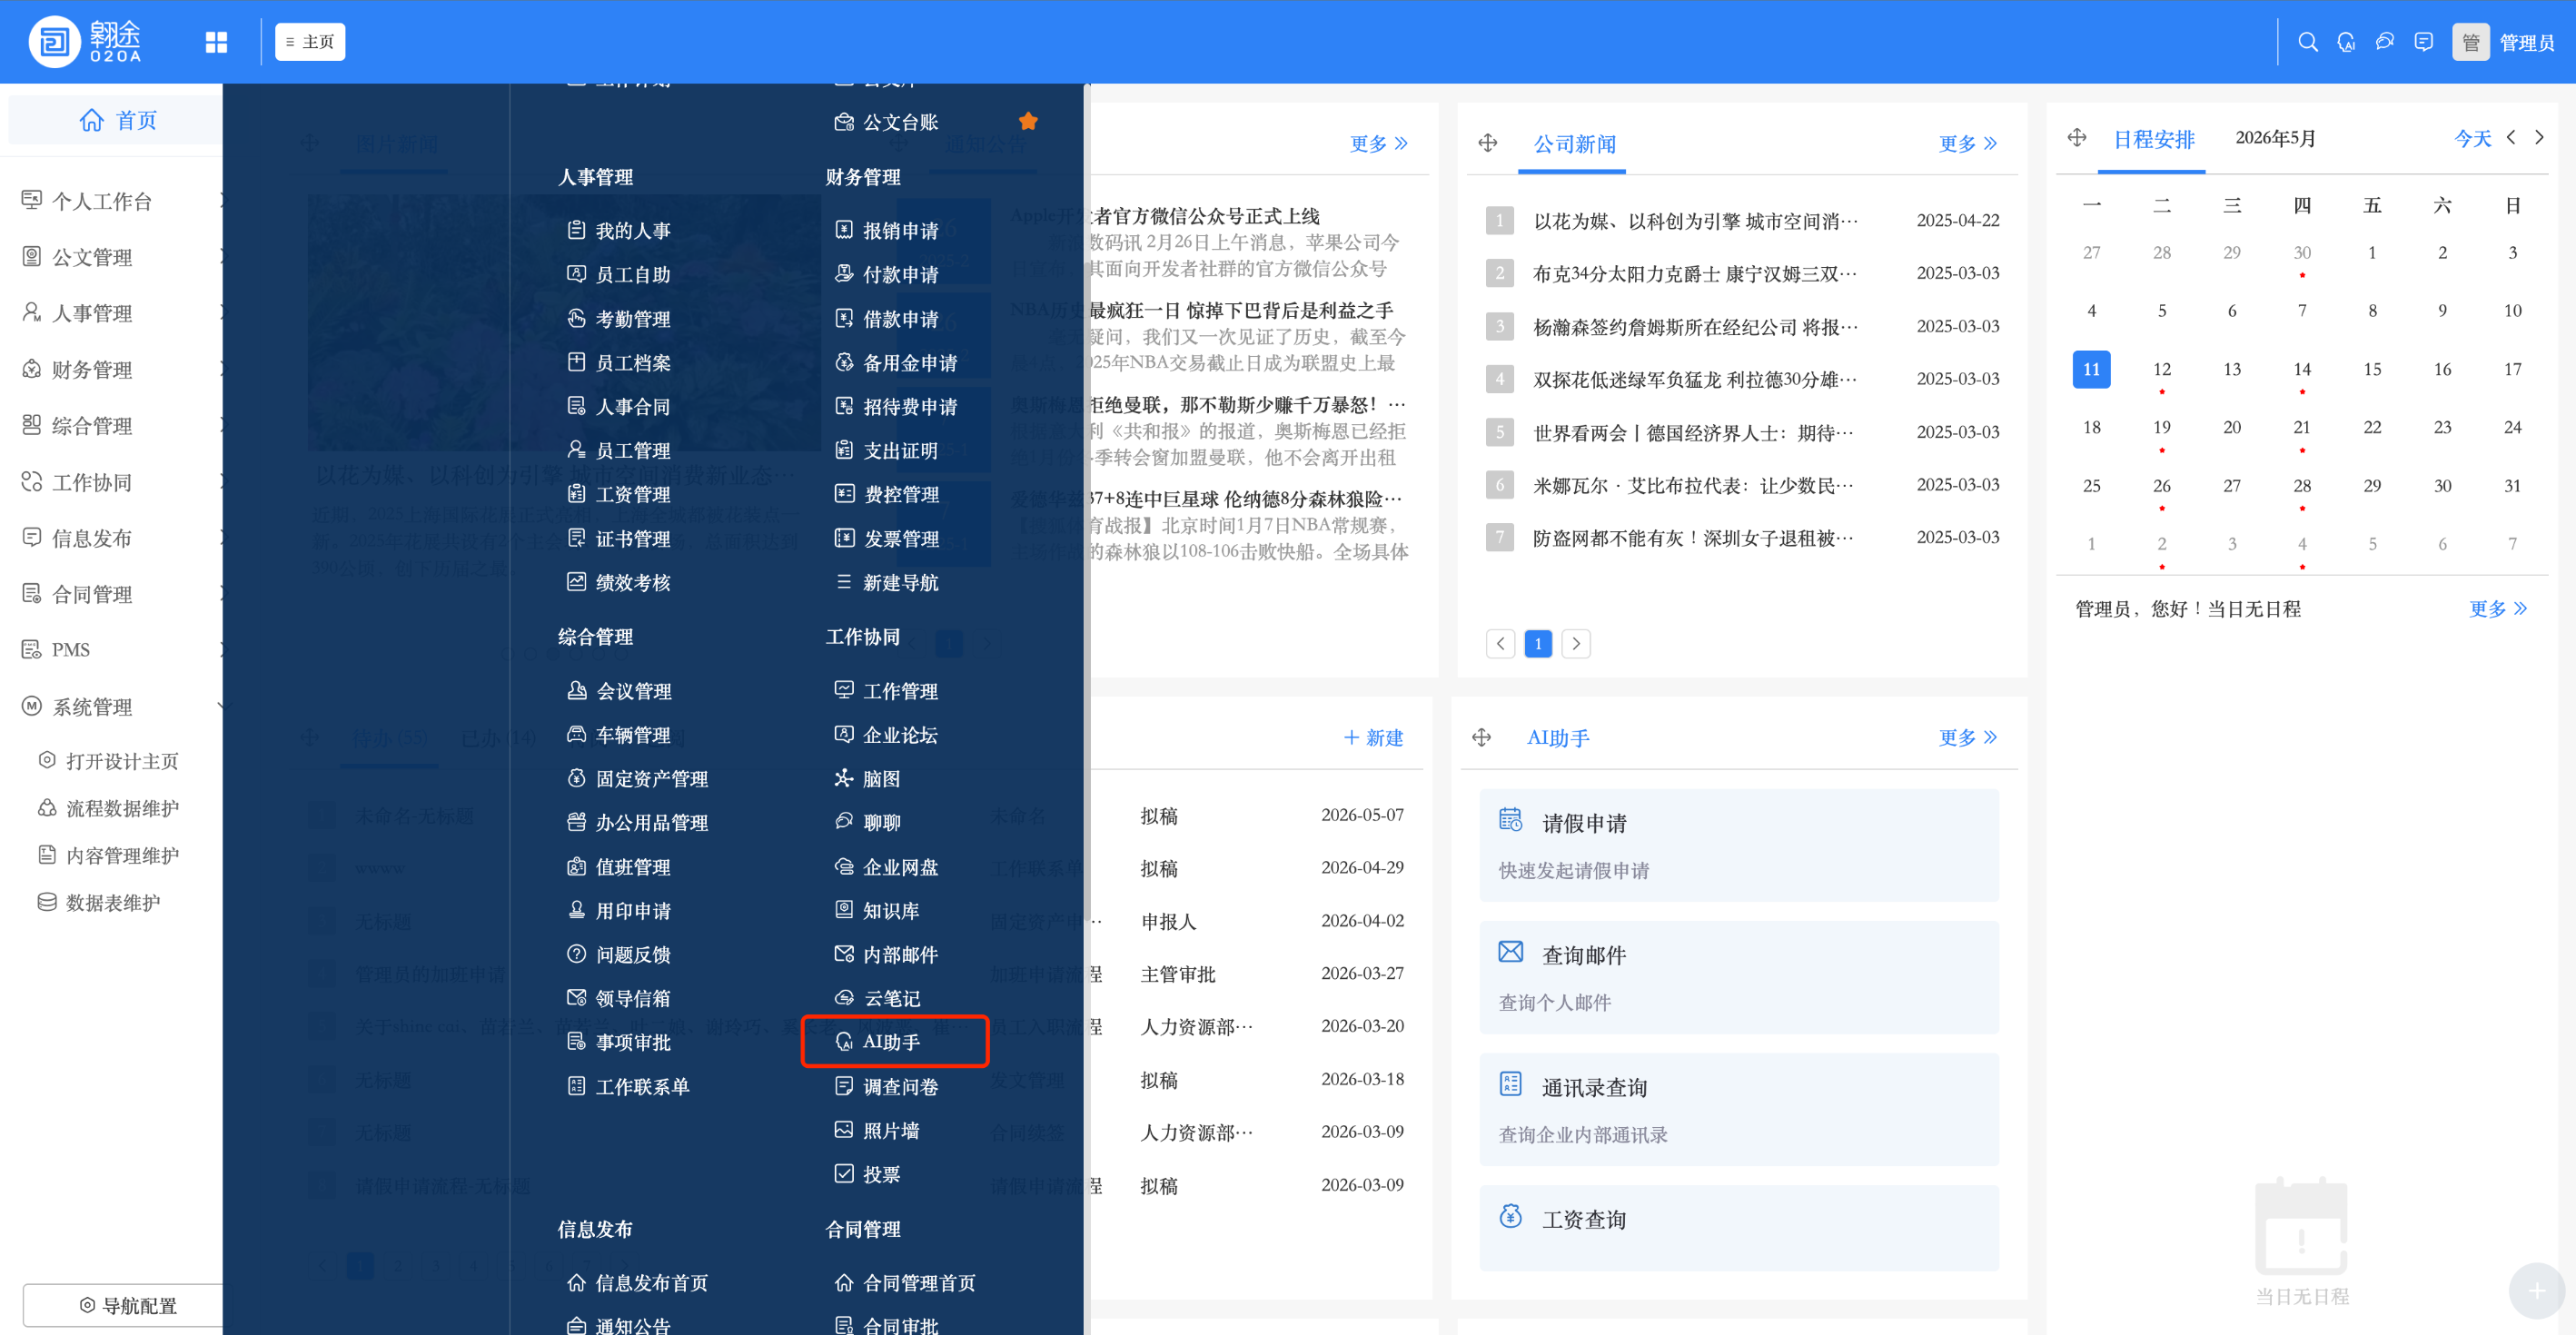Click 更多 link below the calendar

click(x=2497, y=608)
